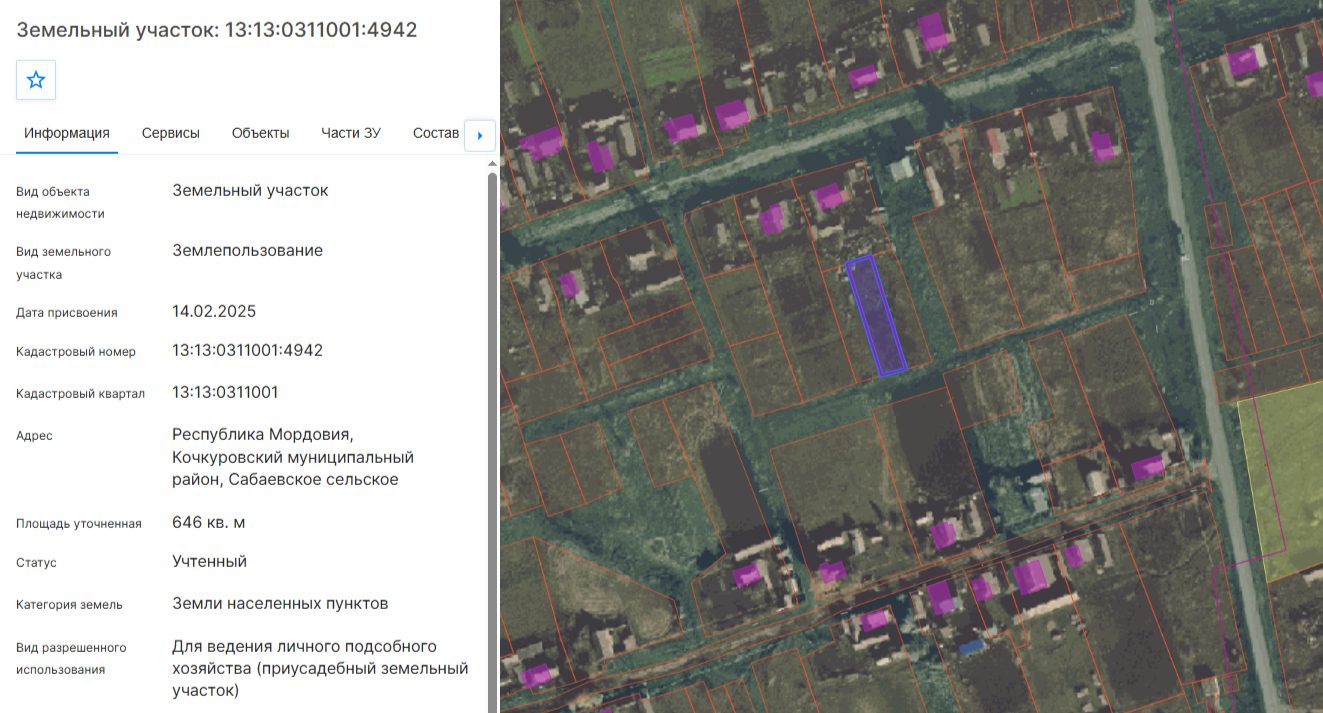This screenshot has height=713, width=1323.
Task: Click the address text starting Республика Мордовия
Action: tap(293, 457)
